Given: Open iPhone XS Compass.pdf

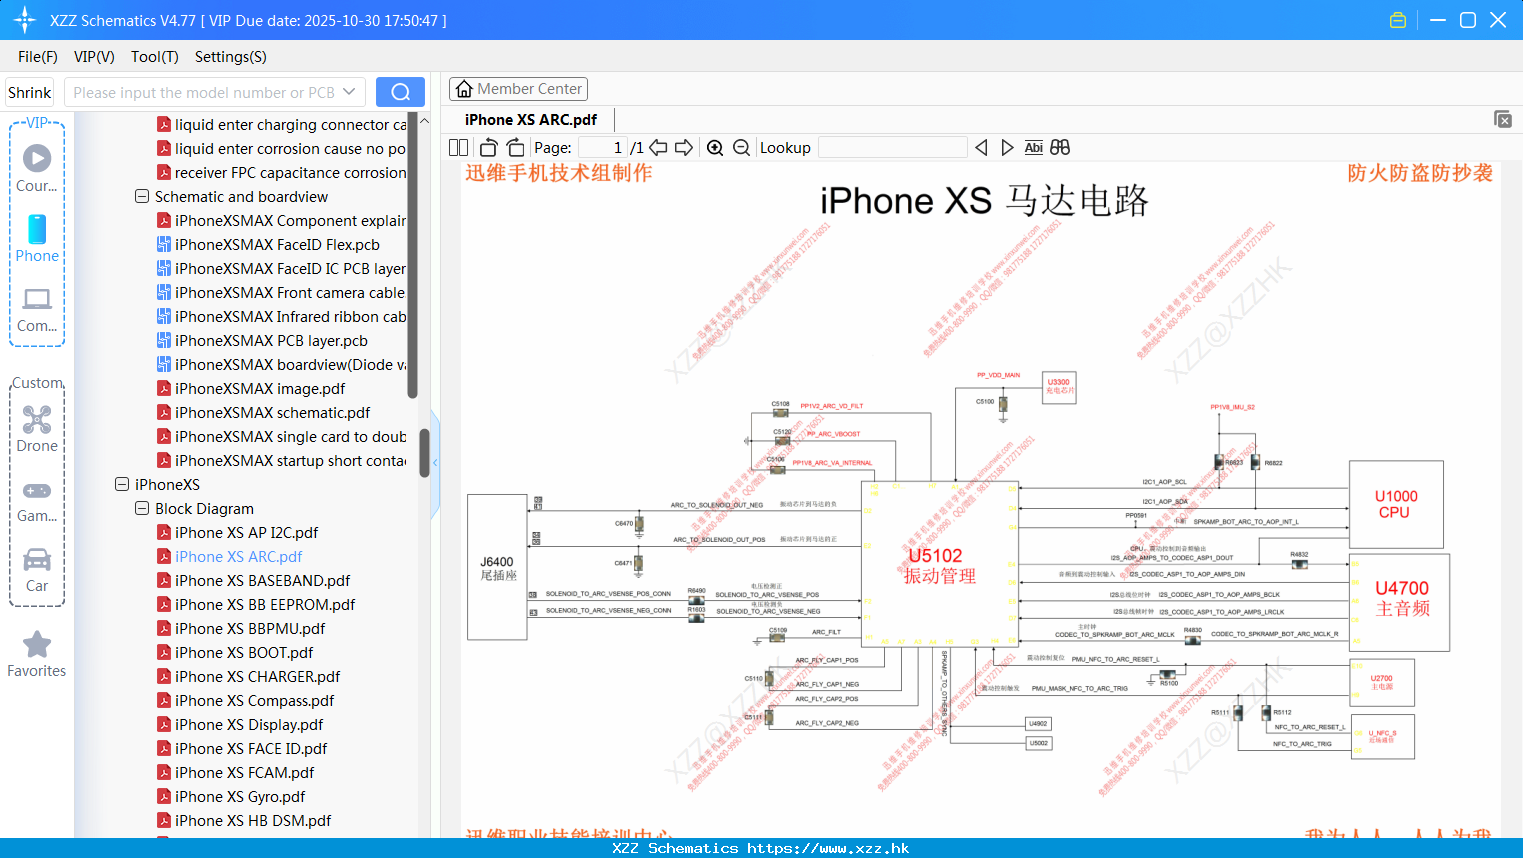Looking at the screenshot, I should 254,700.
